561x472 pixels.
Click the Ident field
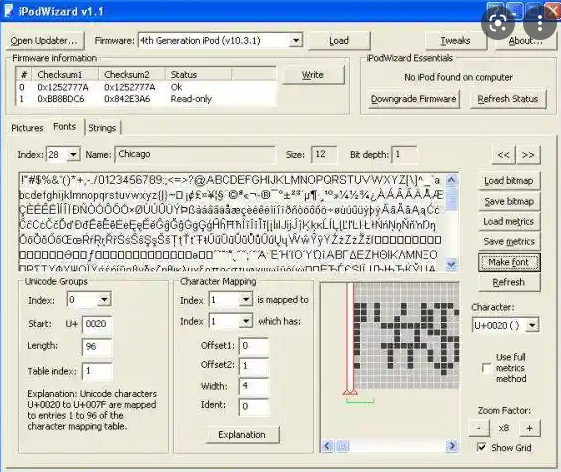[254, 406]
